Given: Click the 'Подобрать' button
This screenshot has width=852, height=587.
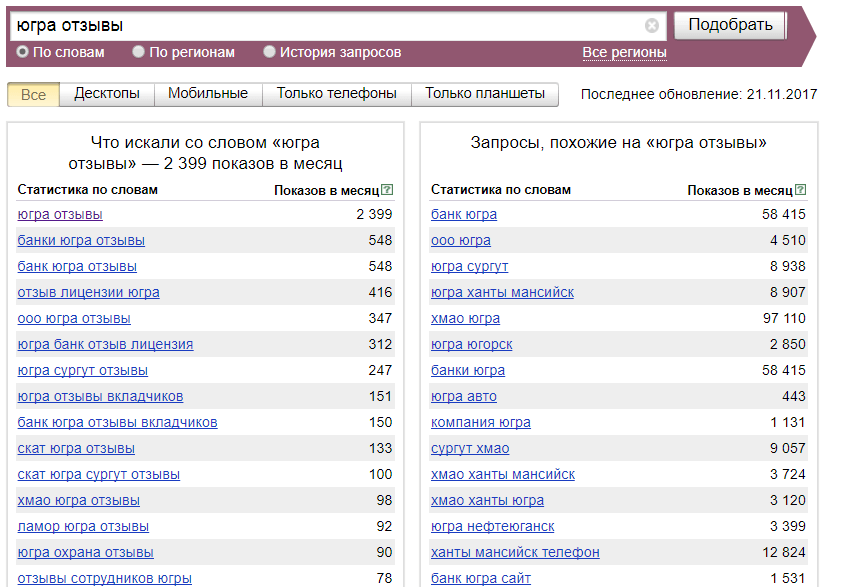Looking at the screenshot, I should point(730,25).
